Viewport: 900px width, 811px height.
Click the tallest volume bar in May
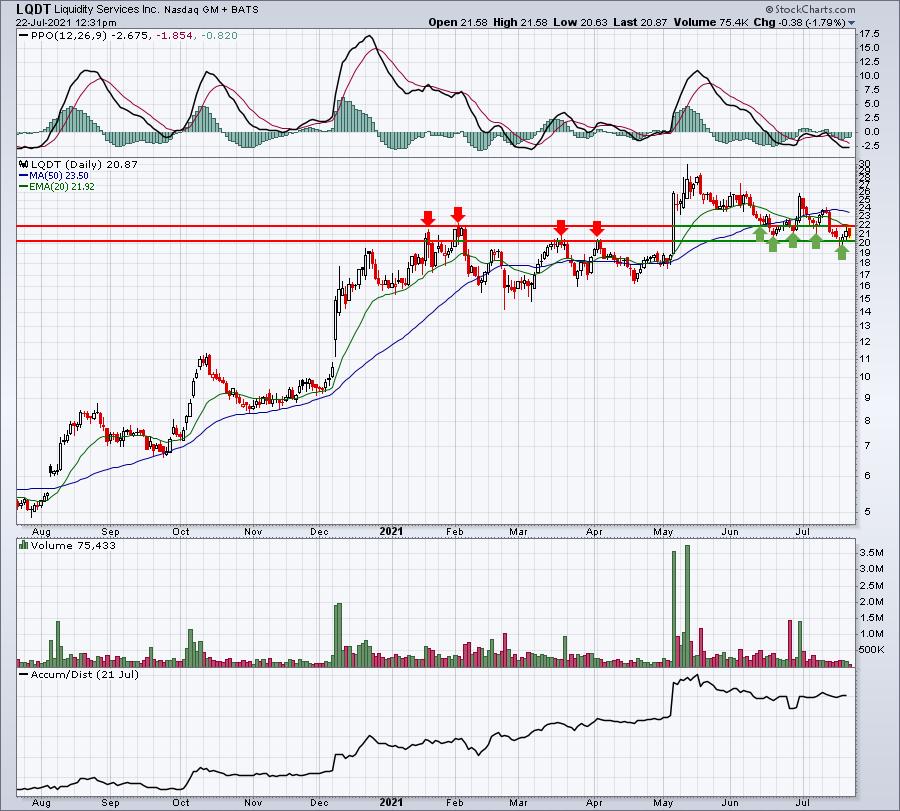tap(687, 606)
